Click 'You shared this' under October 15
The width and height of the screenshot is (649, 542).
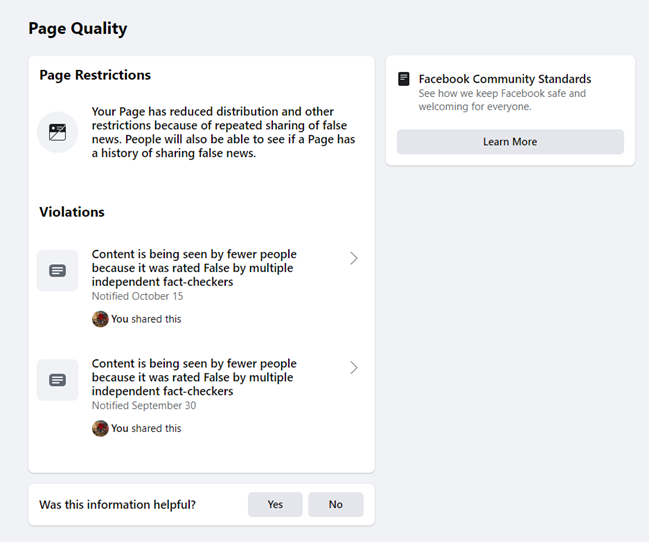tap(146, 319)
